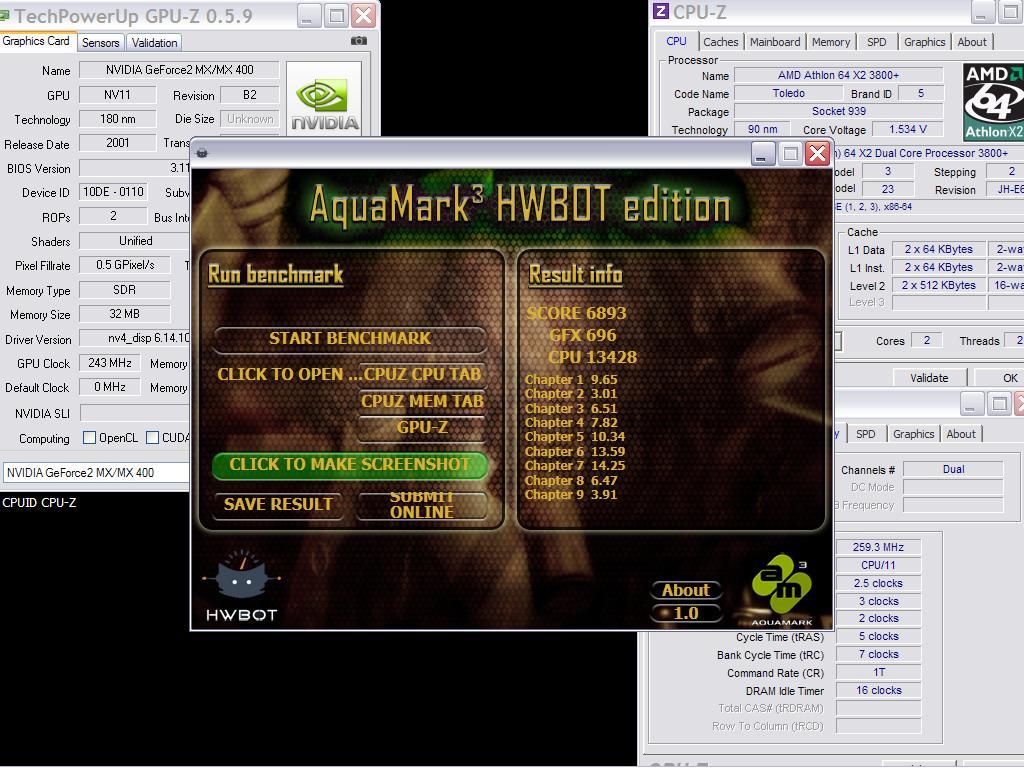Click the Code Name Toledo value
1024x768 pixels.
click(x=788, y=93)
